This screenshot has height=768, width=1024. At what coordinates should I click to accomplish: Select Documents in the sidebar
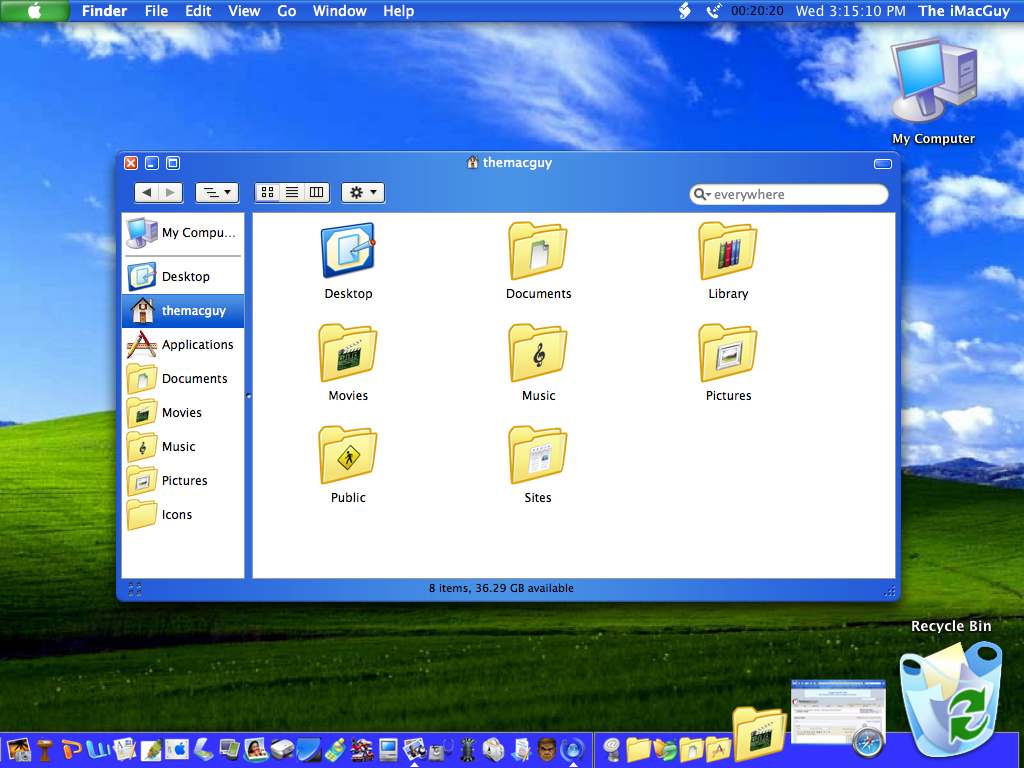(183, 378)
